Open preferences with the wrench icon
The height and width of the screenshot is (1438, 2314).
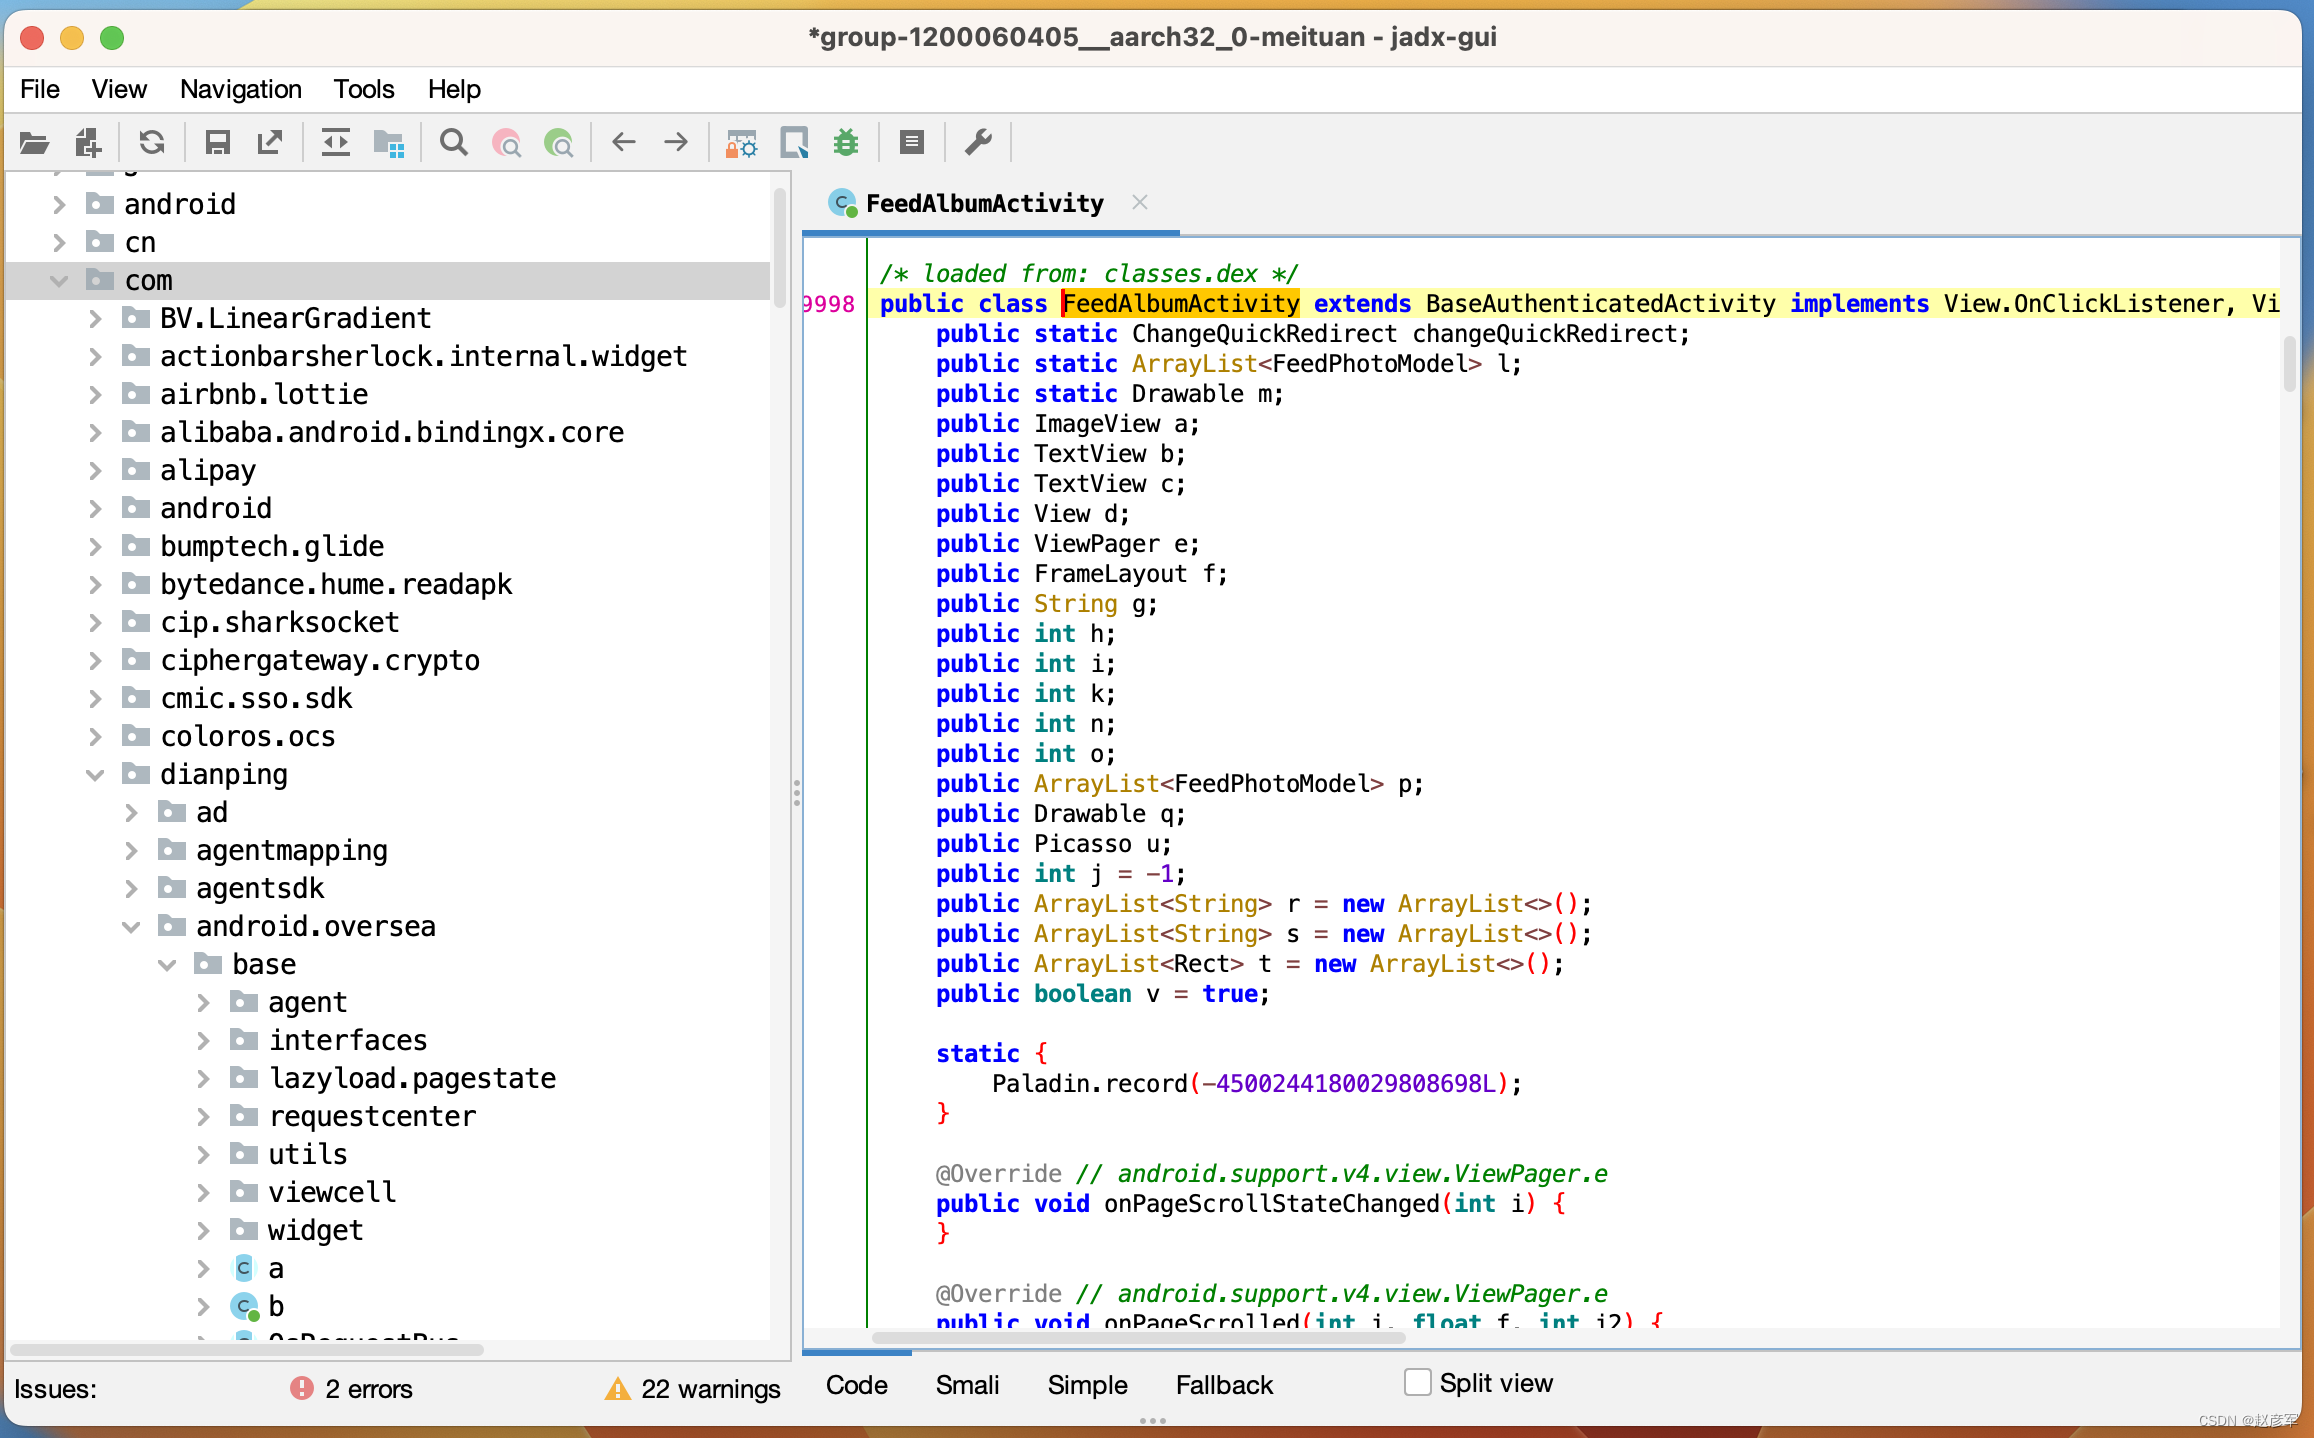coord(978,143)
